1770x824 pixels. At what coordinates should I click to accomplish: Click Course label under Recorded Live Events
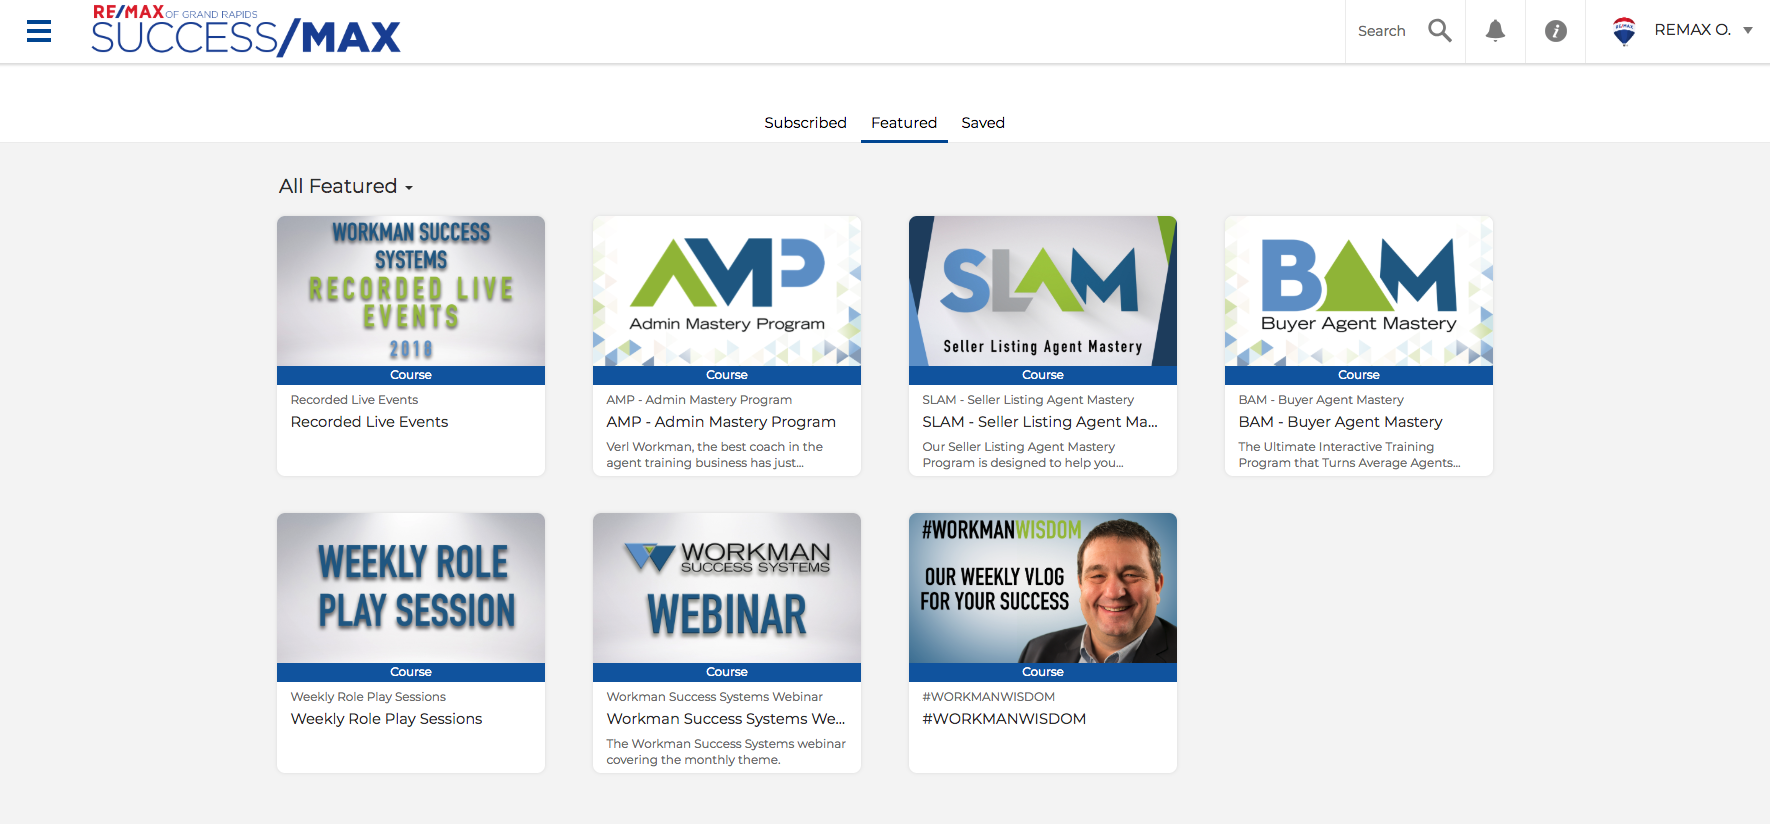[411, 375]
